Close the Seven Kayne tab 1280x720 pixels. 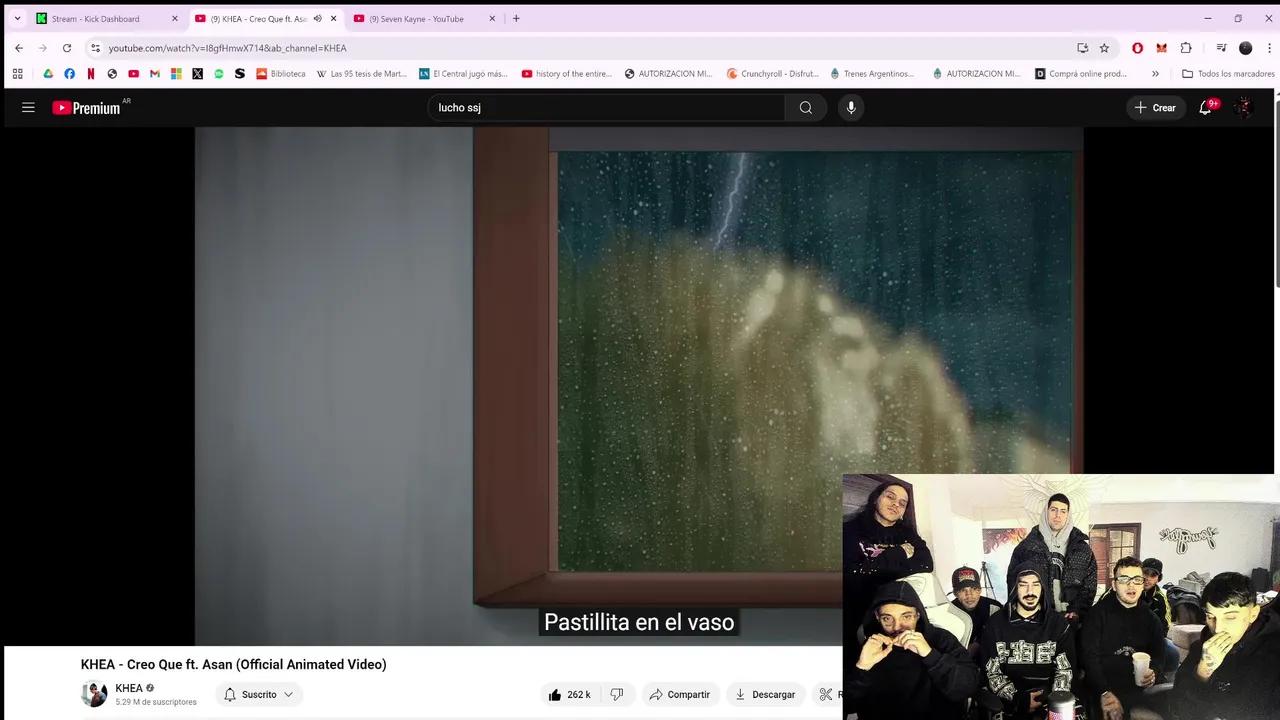[492, 19]
